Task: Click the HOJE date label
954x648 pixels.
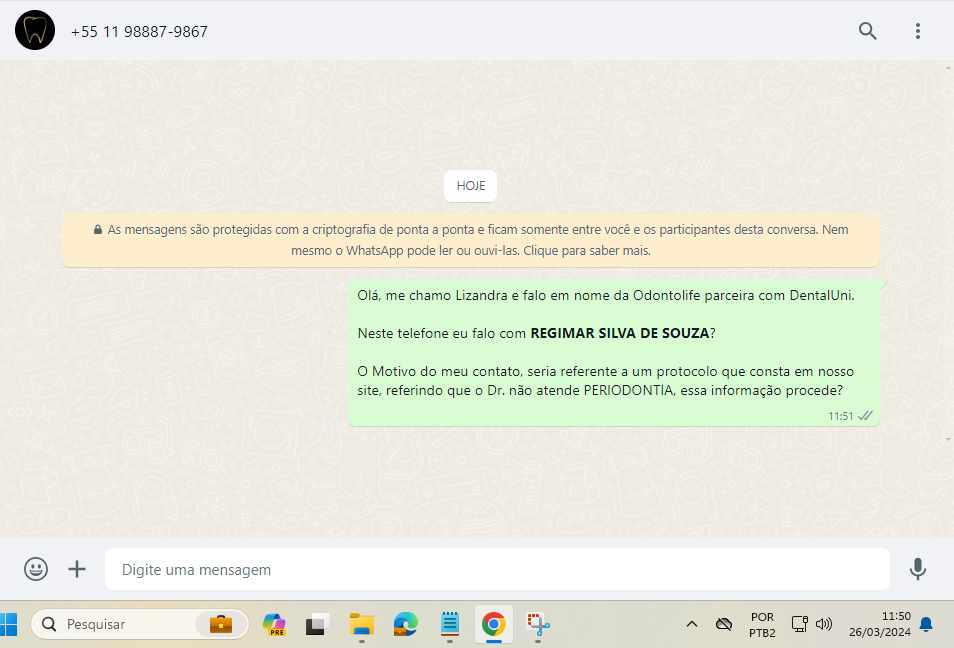Action: click(470, 186)
